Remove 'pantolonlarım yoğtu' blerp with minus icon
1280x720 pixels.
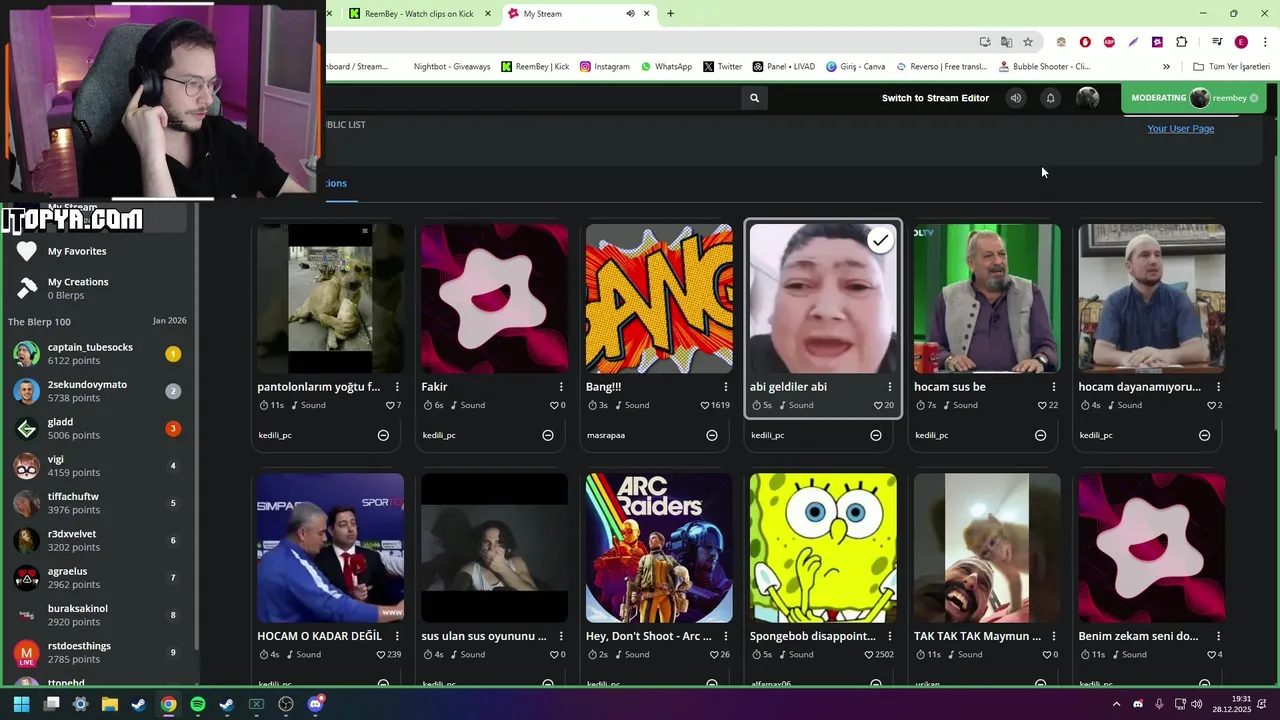point(383,435)
